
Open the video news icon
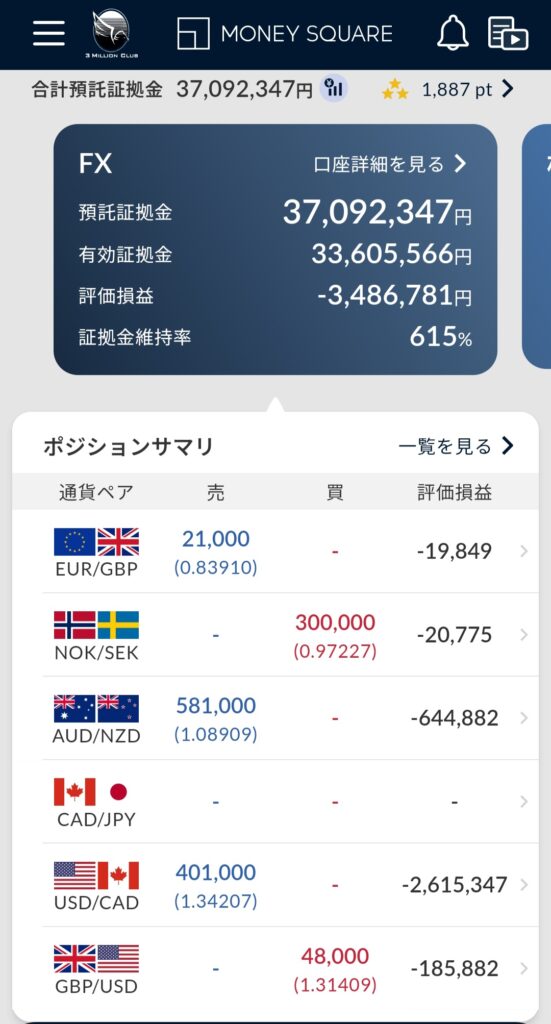(x=508, y=33)
